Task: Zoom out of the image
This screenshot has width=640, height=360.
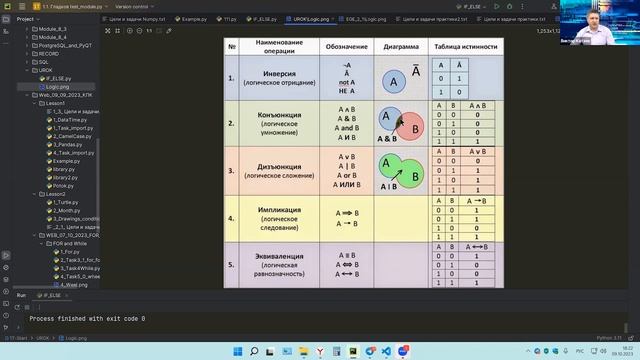Action: [x=139, y=31]
